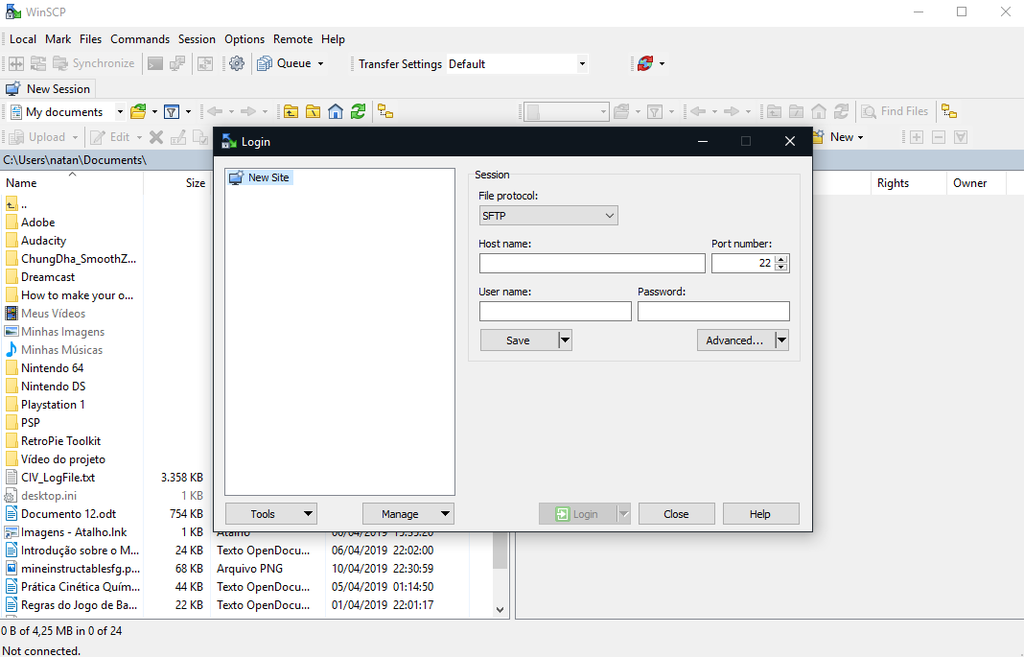Click the local panel Open Directory folder icon
1024x657 pixels.
[138, 112]
